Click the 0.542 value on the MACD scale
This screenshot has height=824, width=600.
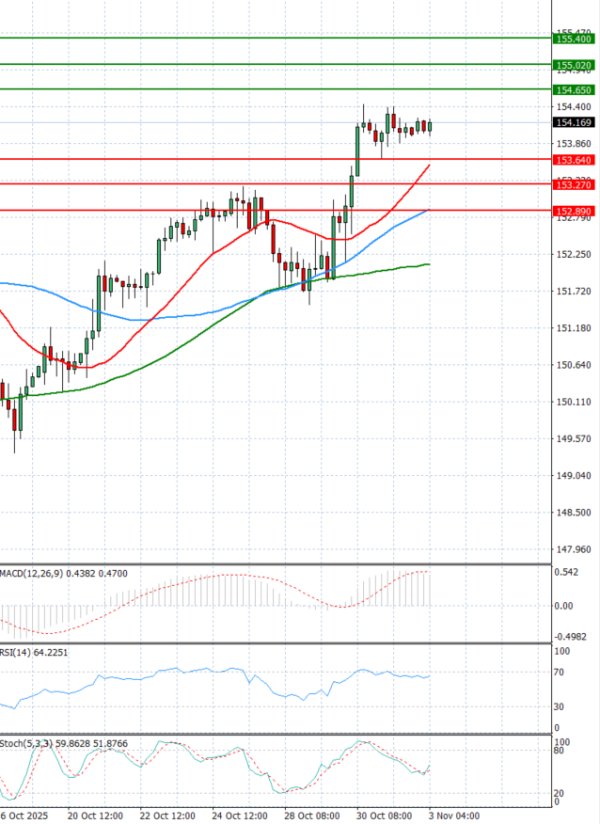tap(569, 572)
